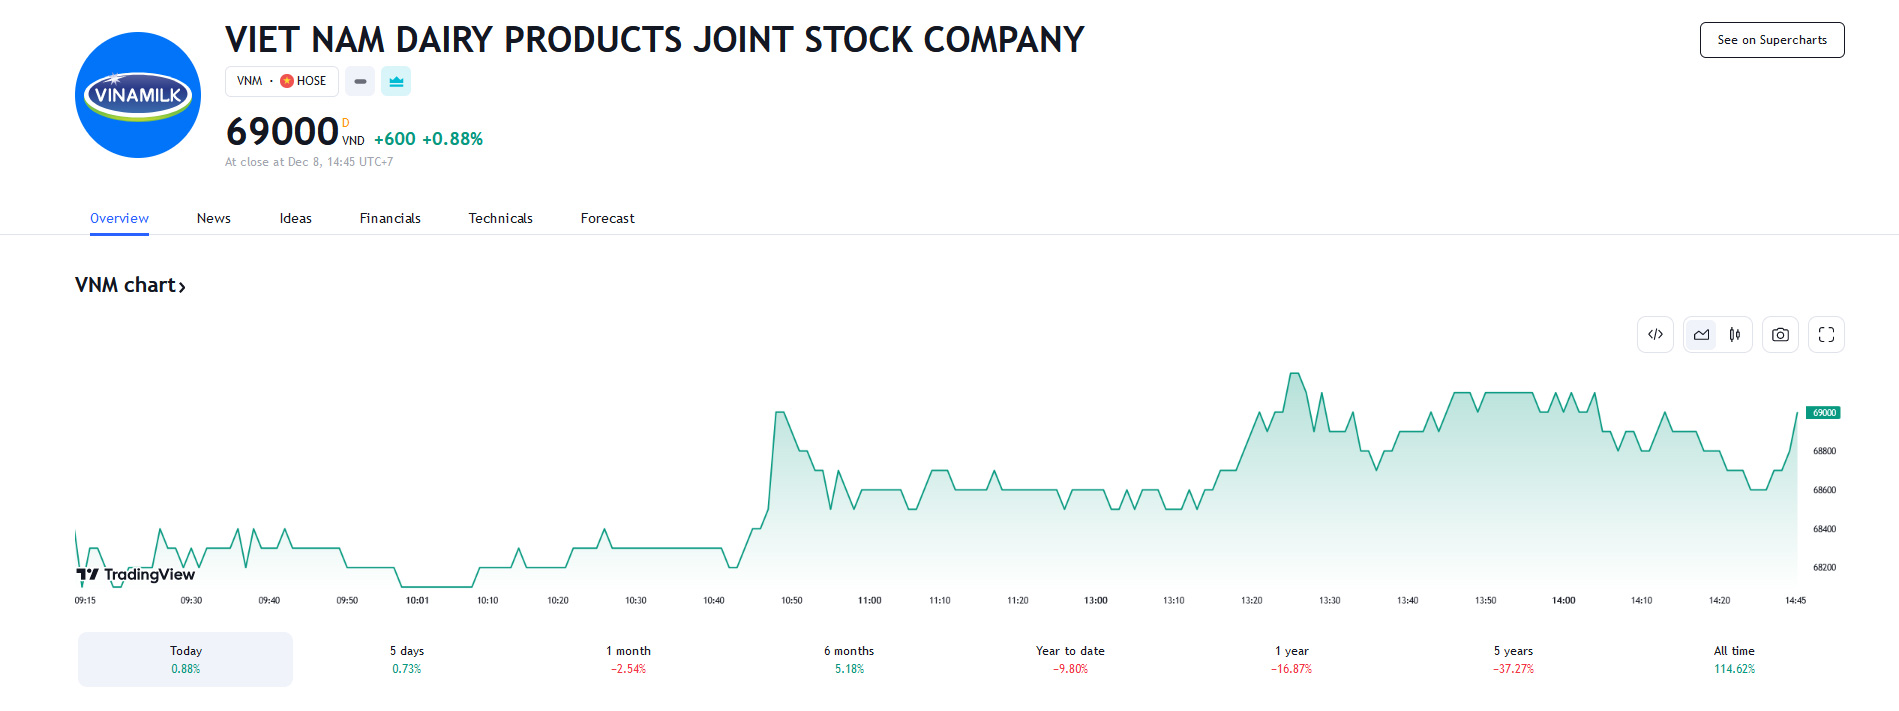Switch to candlestick chart style
Viewport: 1899px width, 711px height.
[1735, 335]
